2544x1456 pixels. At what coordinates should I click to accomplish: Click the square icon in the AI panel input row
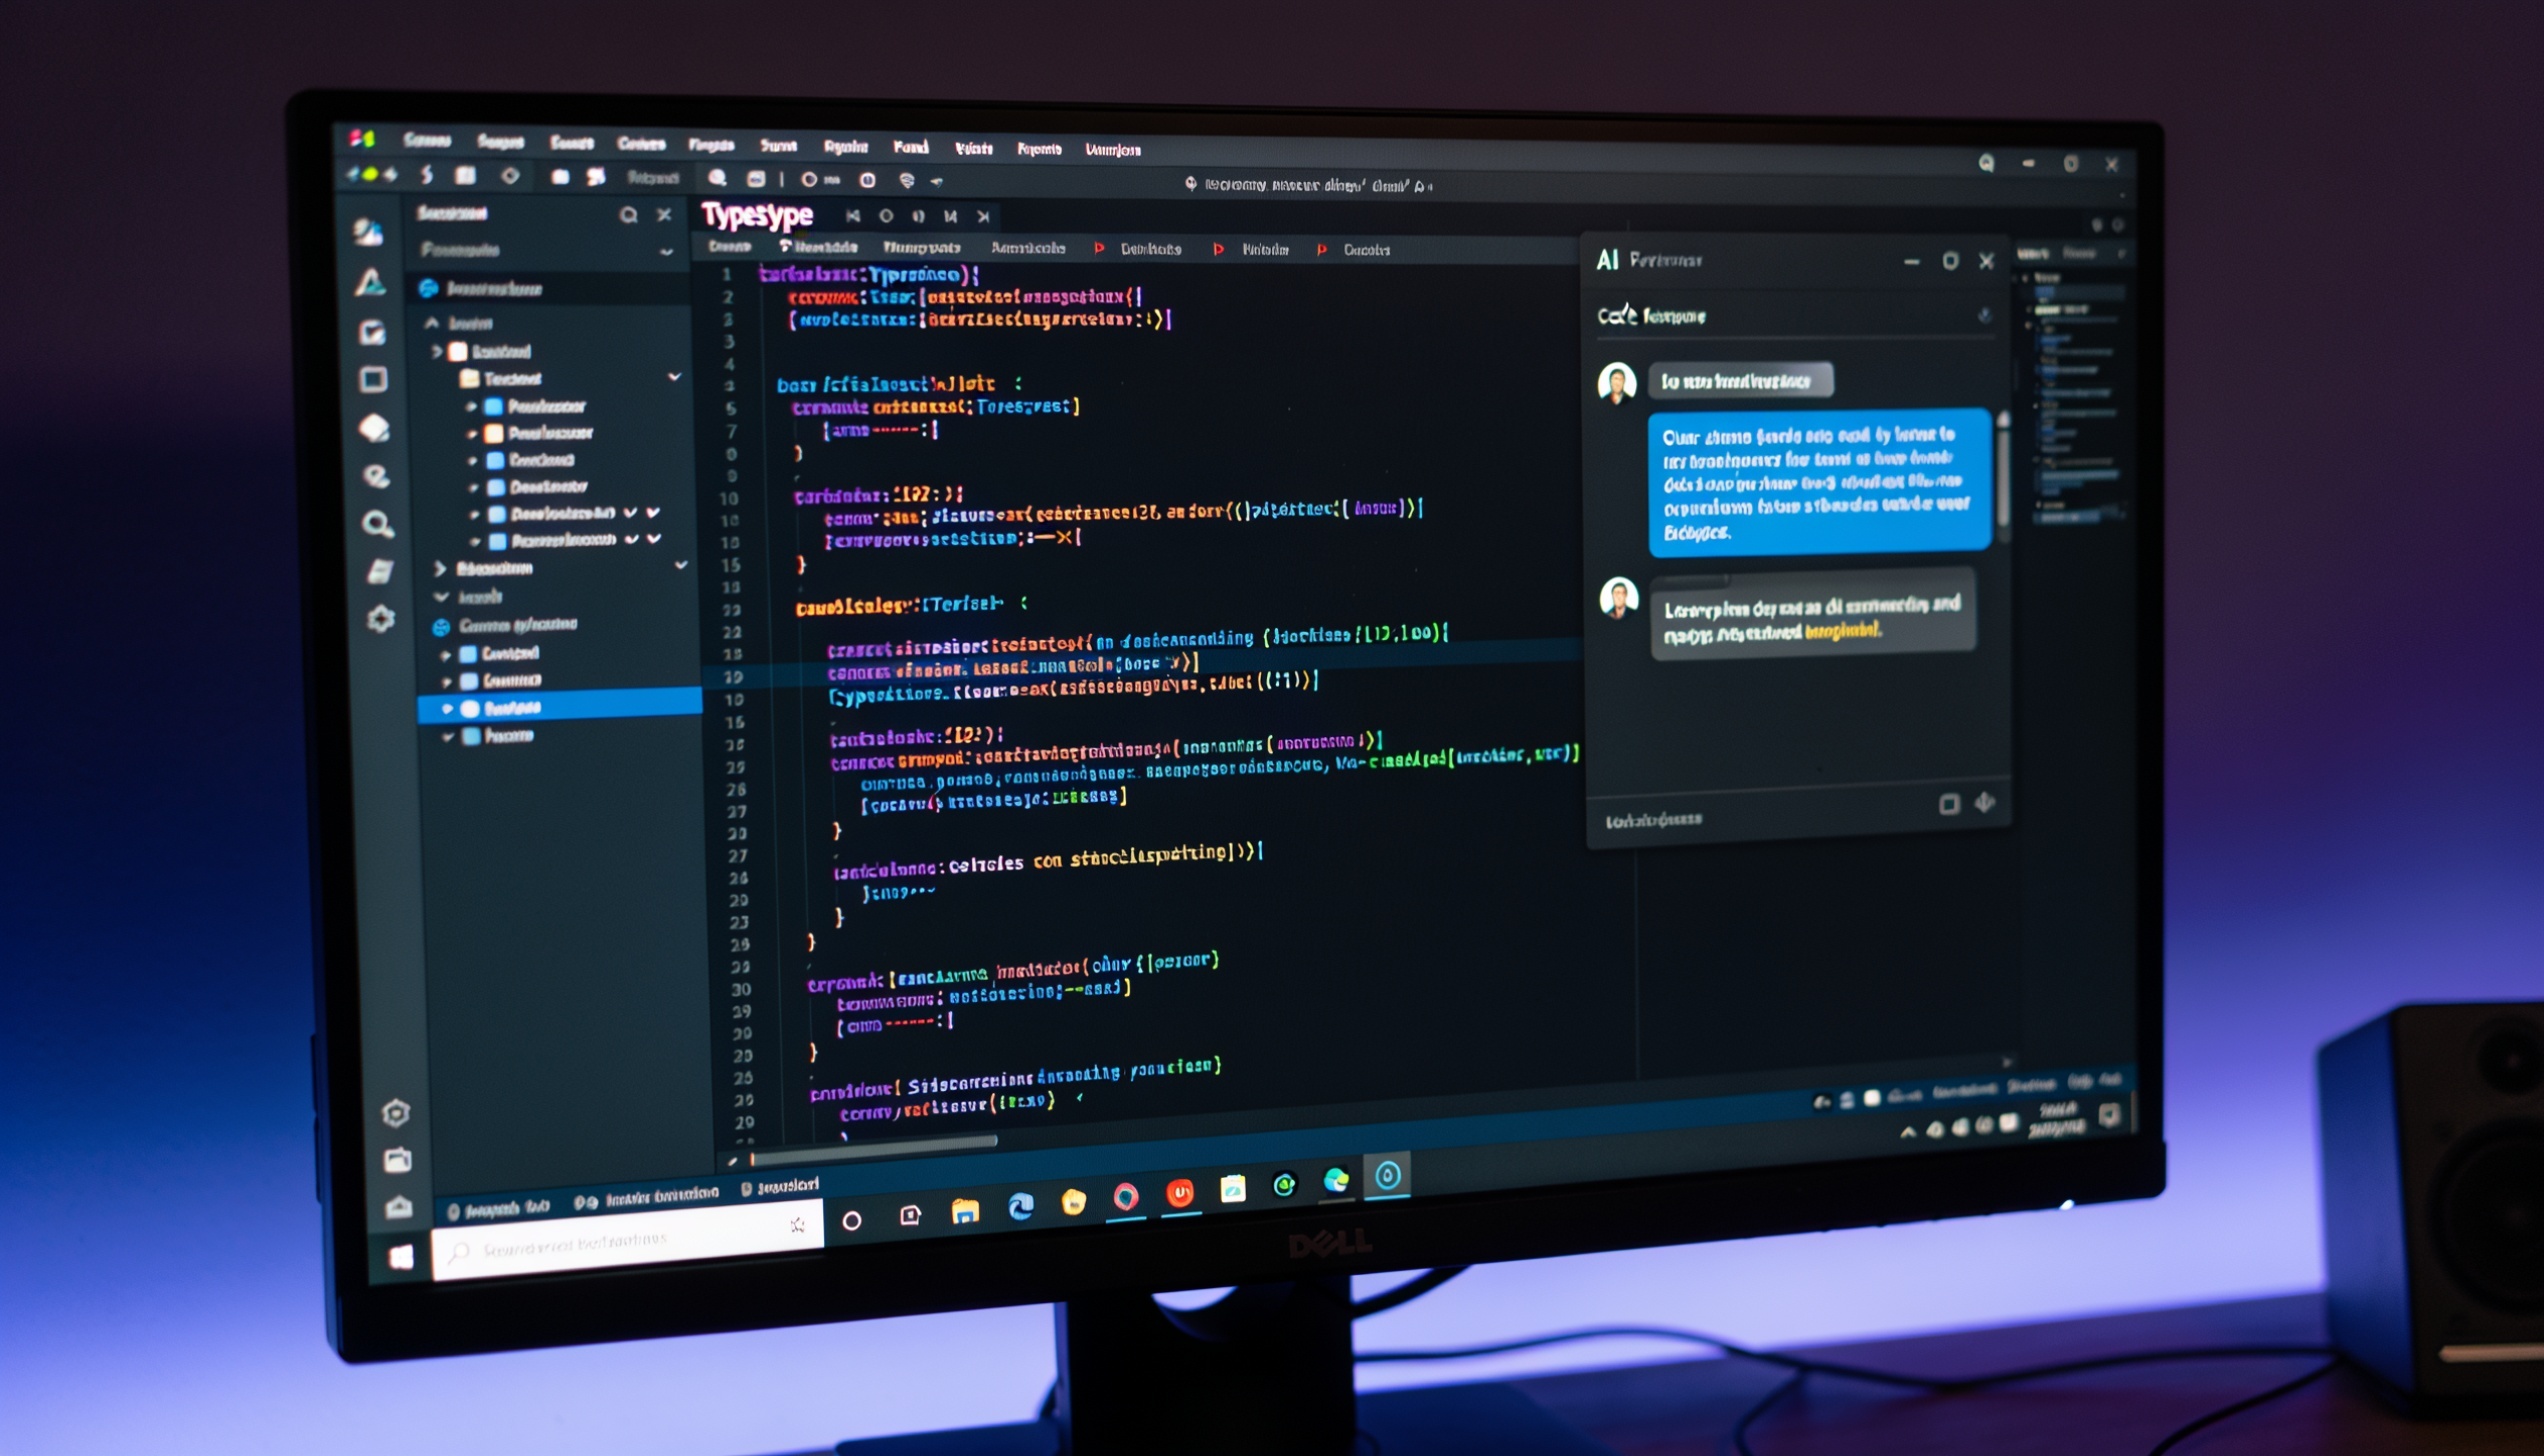[1948, 804]
